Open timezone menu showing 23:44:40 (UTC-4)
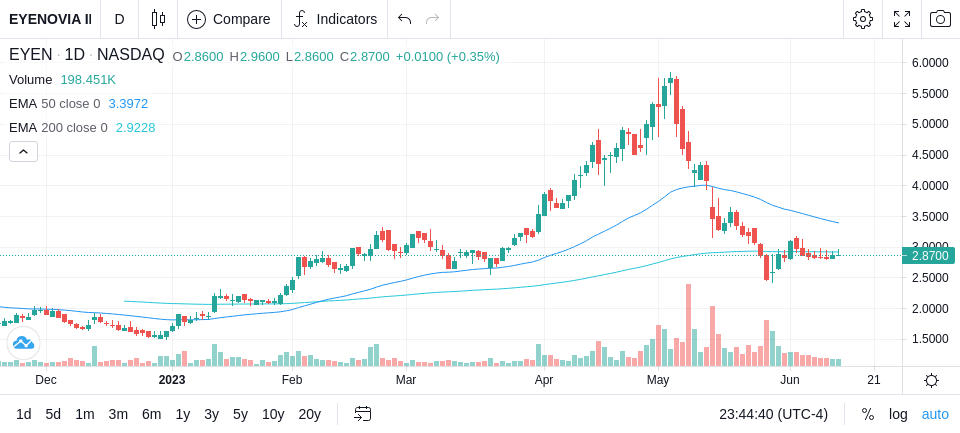Screen dimensions: 960x433 pos(773,414)
